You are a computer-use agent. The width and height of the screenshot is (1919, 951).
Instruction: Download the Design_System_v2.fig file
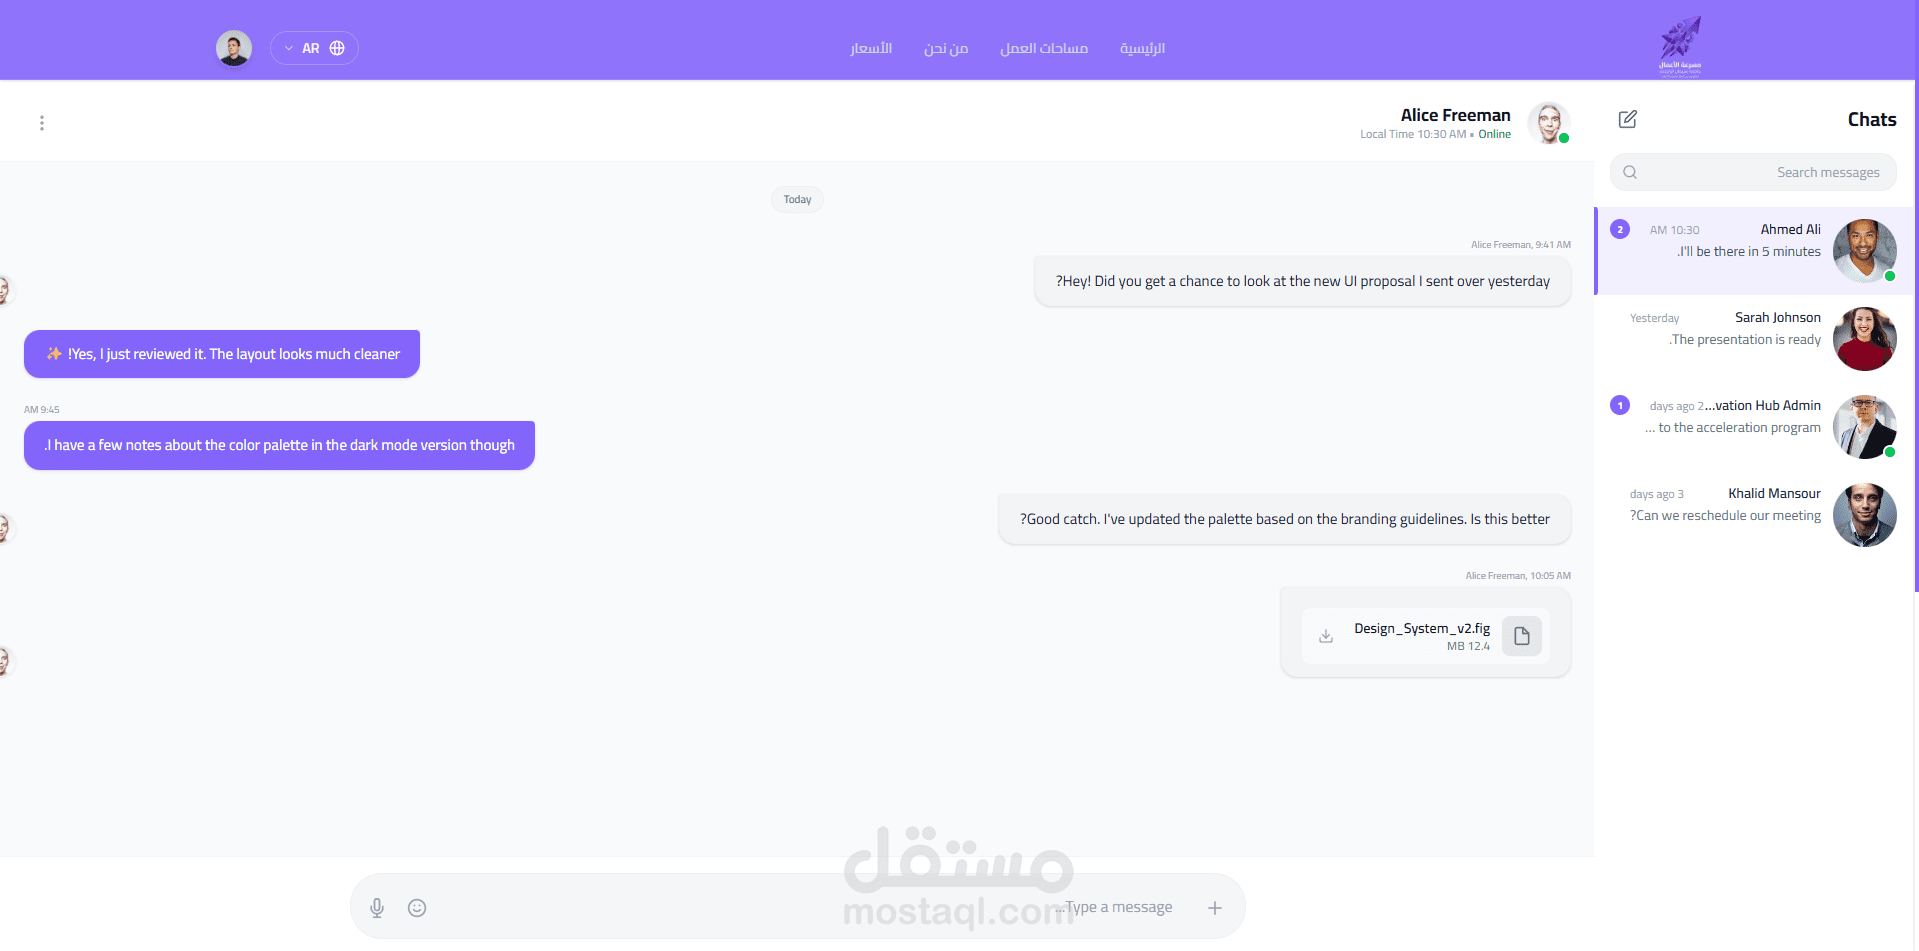tap(1326, 636)
